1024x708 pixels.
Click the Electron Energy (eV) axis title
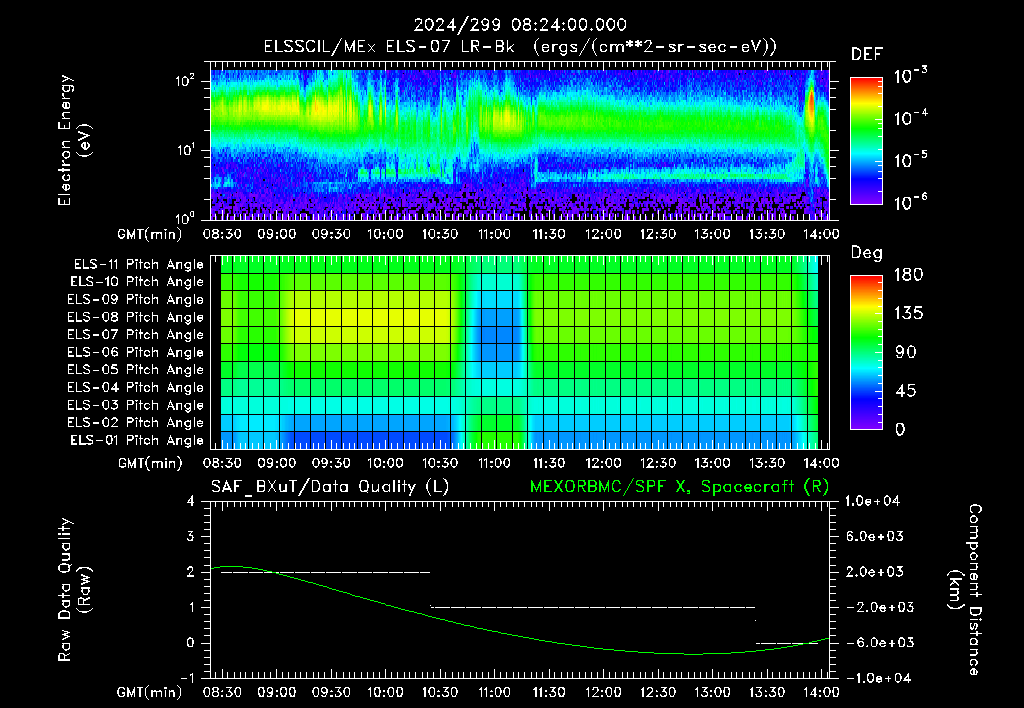tap(74, 140)
